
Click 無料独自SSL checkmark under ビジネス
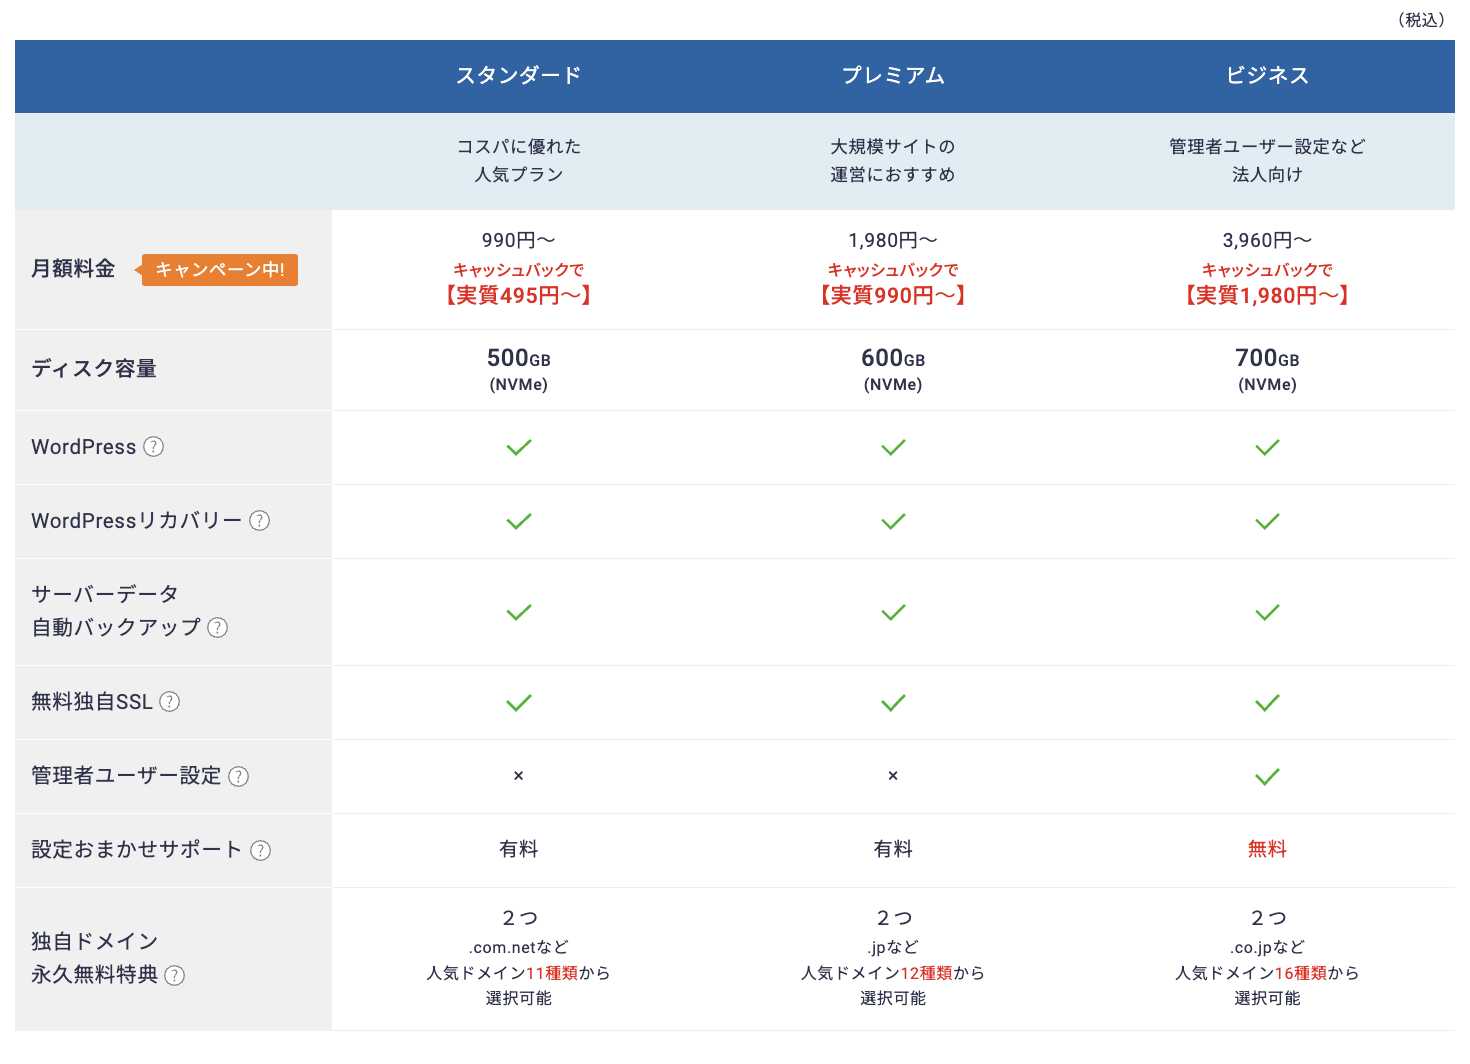pyautogui.click(x=1267, y=703)
